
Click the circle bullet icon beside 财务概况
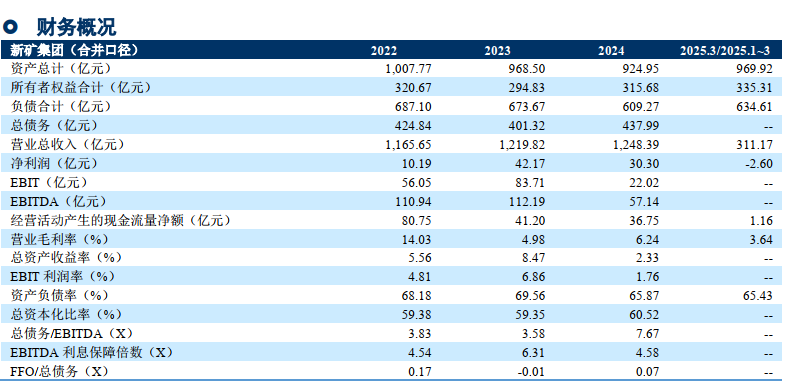click(11, 26)
